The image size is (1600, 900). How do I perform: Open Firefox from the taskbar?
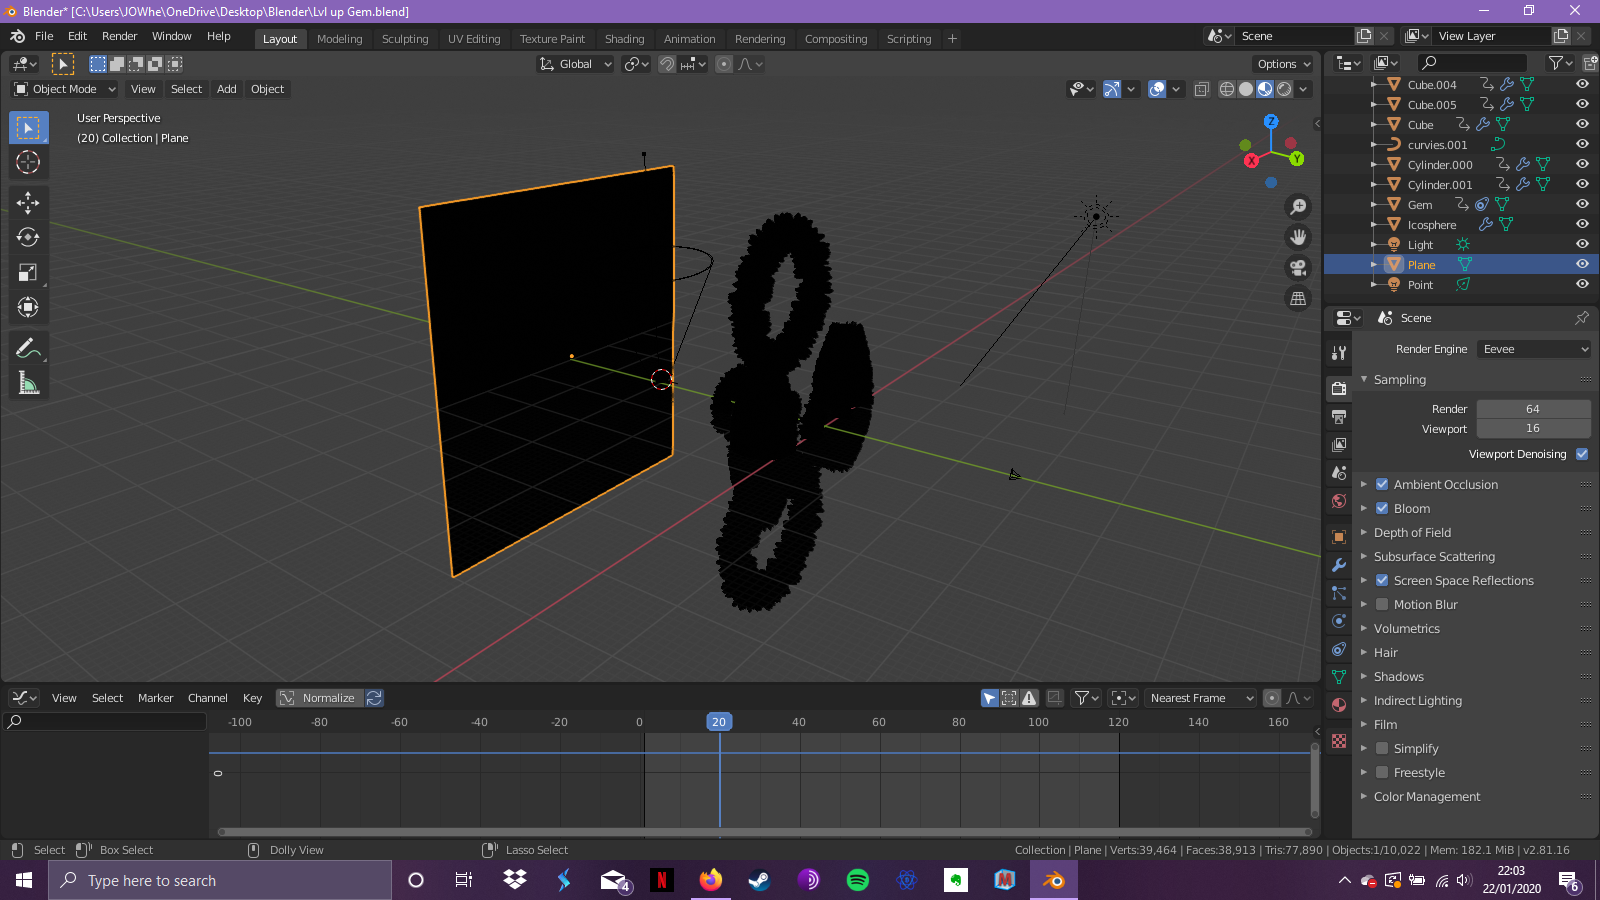(711, 880)
